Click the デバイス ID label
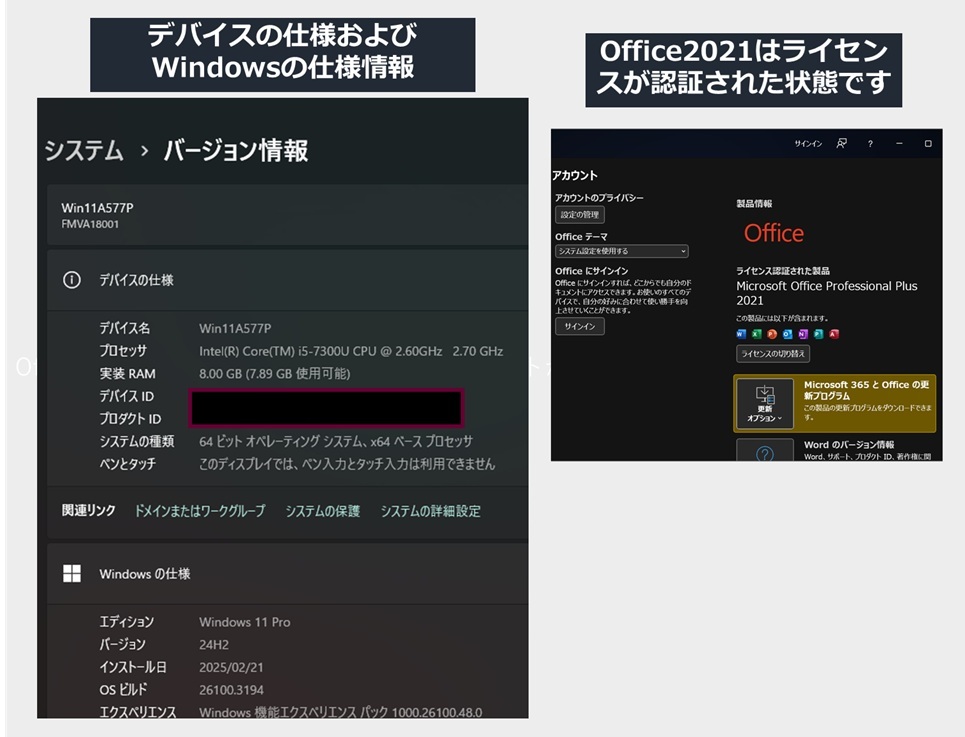This screenshot has height=737, width=965. 127,396
